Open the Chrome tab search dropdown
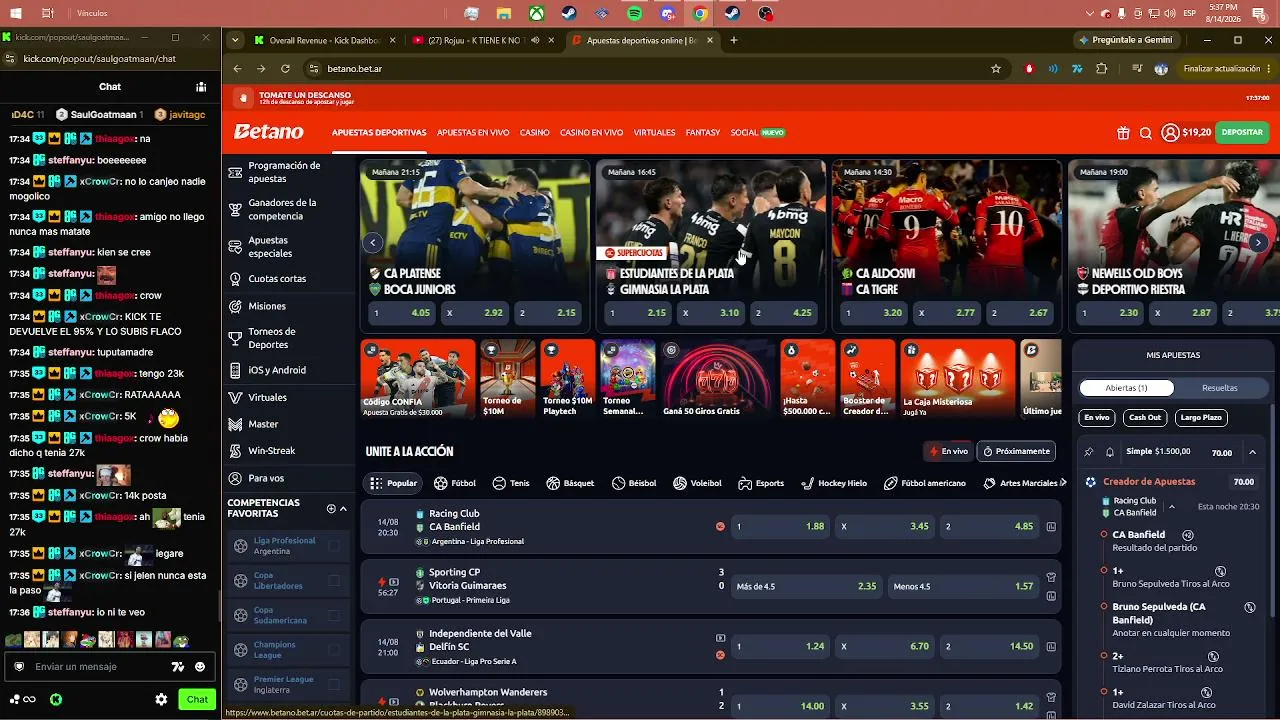1280x720 pixels. [235, 40]
